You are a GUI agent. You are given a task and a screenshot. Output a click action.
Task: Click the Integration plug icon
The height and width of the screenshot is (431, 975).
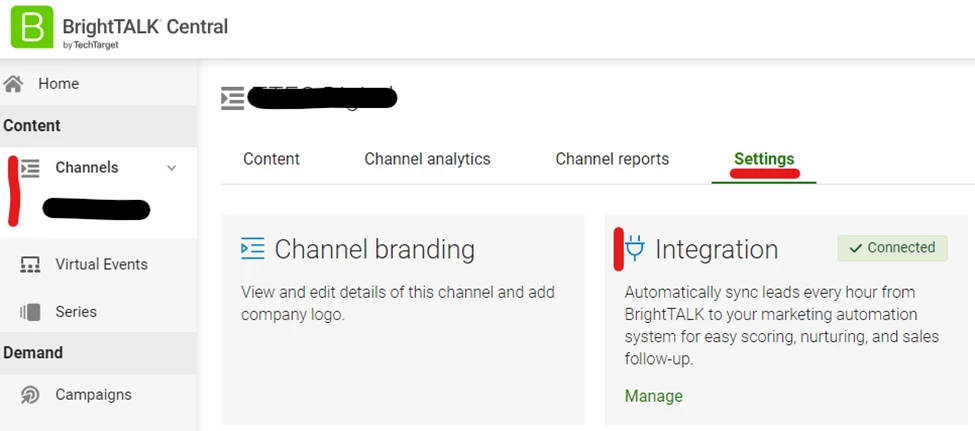[635, 248]
